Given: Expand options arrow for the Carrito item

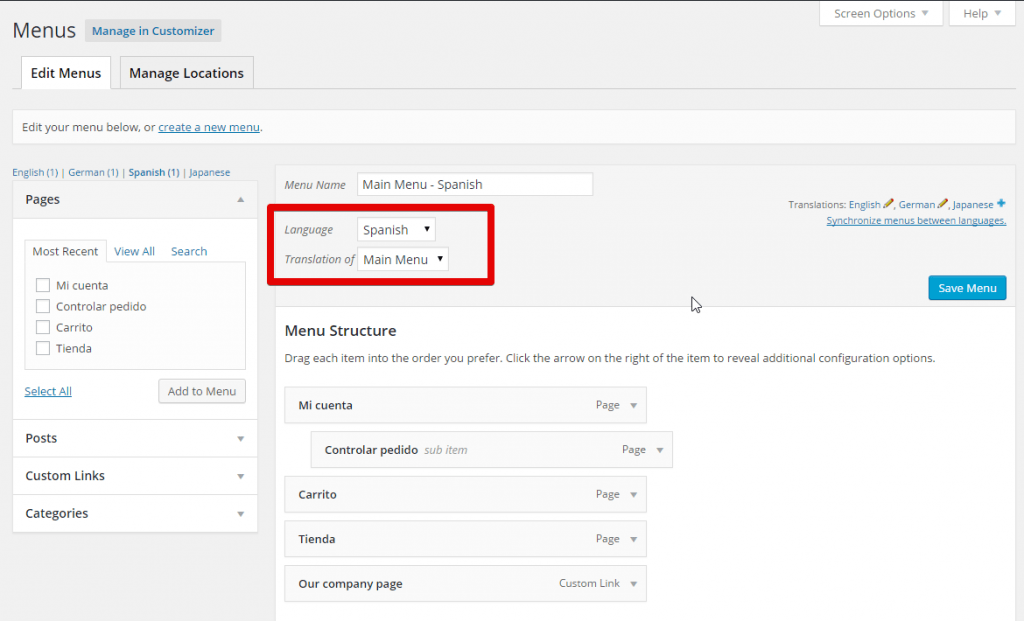Looking at the screenshot, I should 631,494.
